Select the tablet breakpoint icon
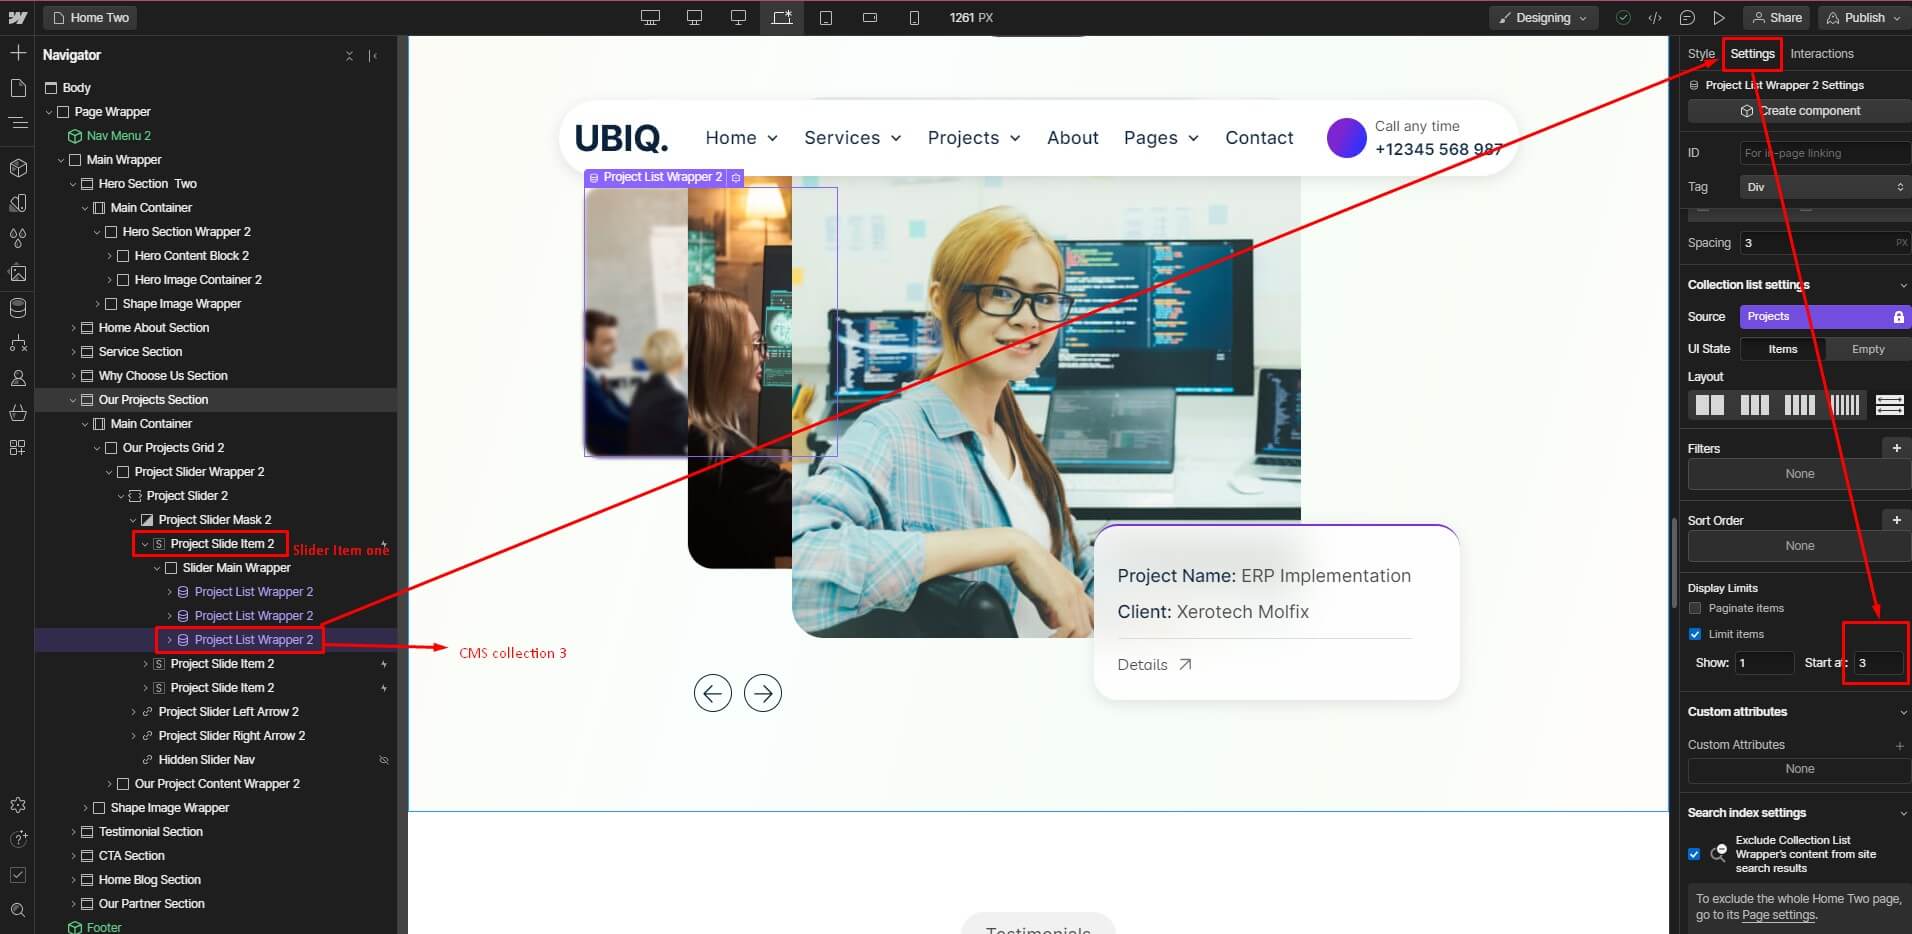Screen dimensions: 1912x934 click(826, 17)
